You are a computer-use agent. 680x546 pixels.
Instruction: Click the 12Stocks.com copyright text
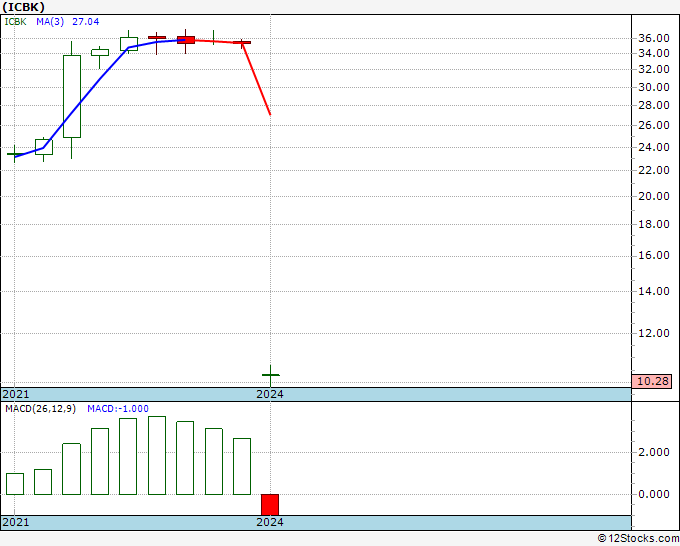point(638,538)
